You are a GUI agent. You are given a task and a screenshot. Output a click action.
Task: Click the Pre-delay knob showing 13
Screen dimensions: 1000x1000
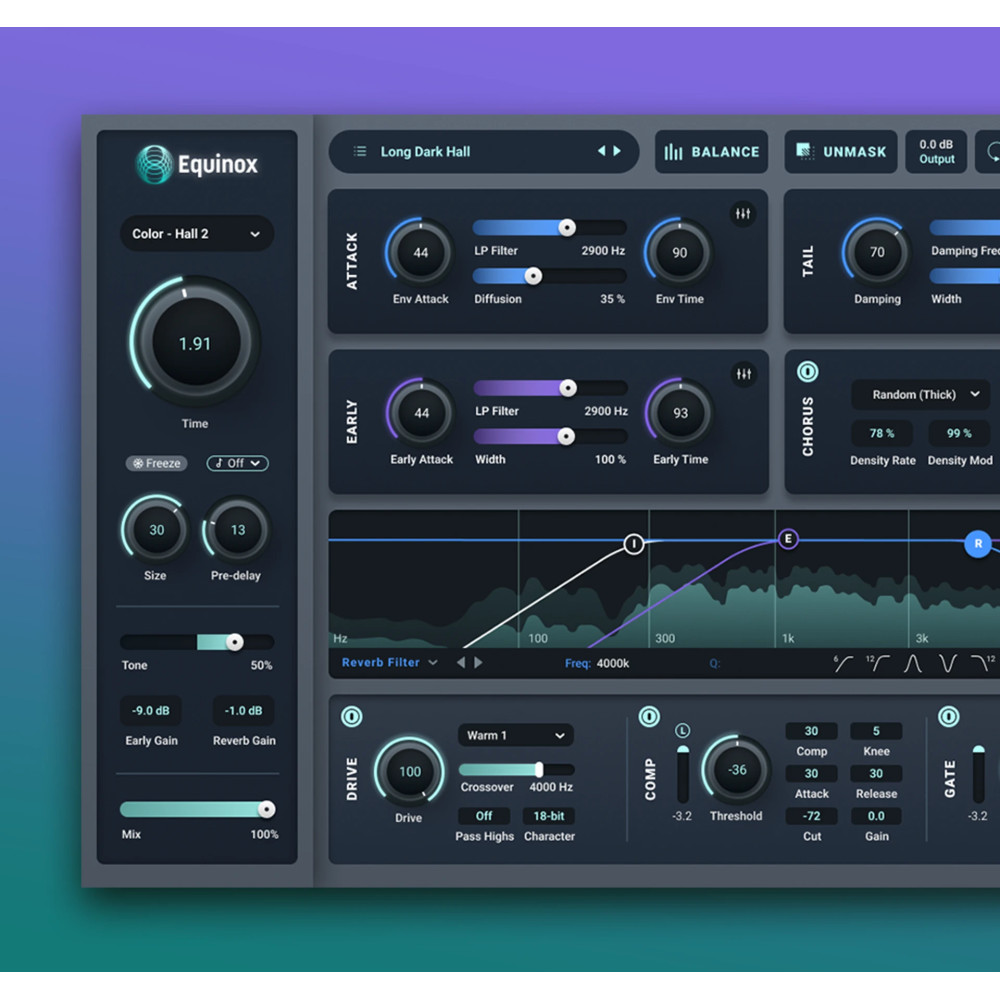(x=237, y=530)
